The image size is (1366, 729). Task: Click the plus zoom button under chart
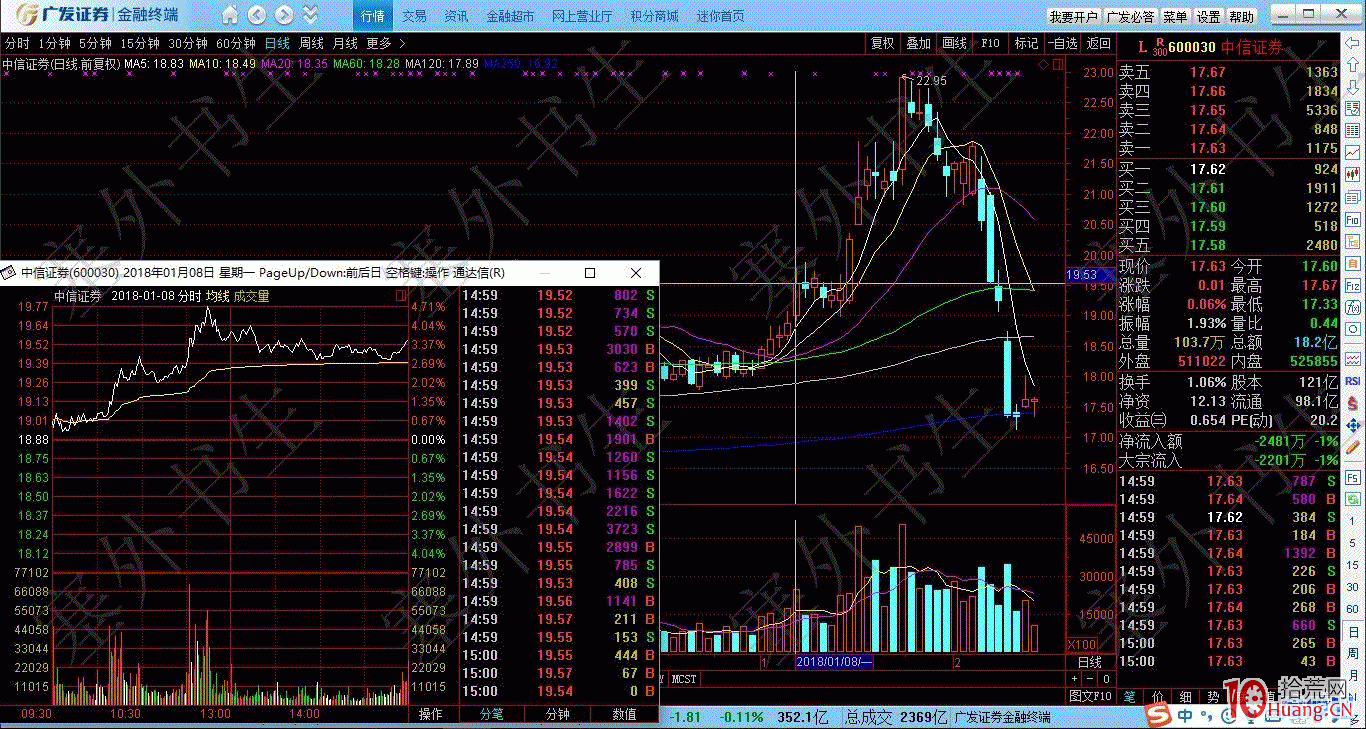coord(1075,679)
